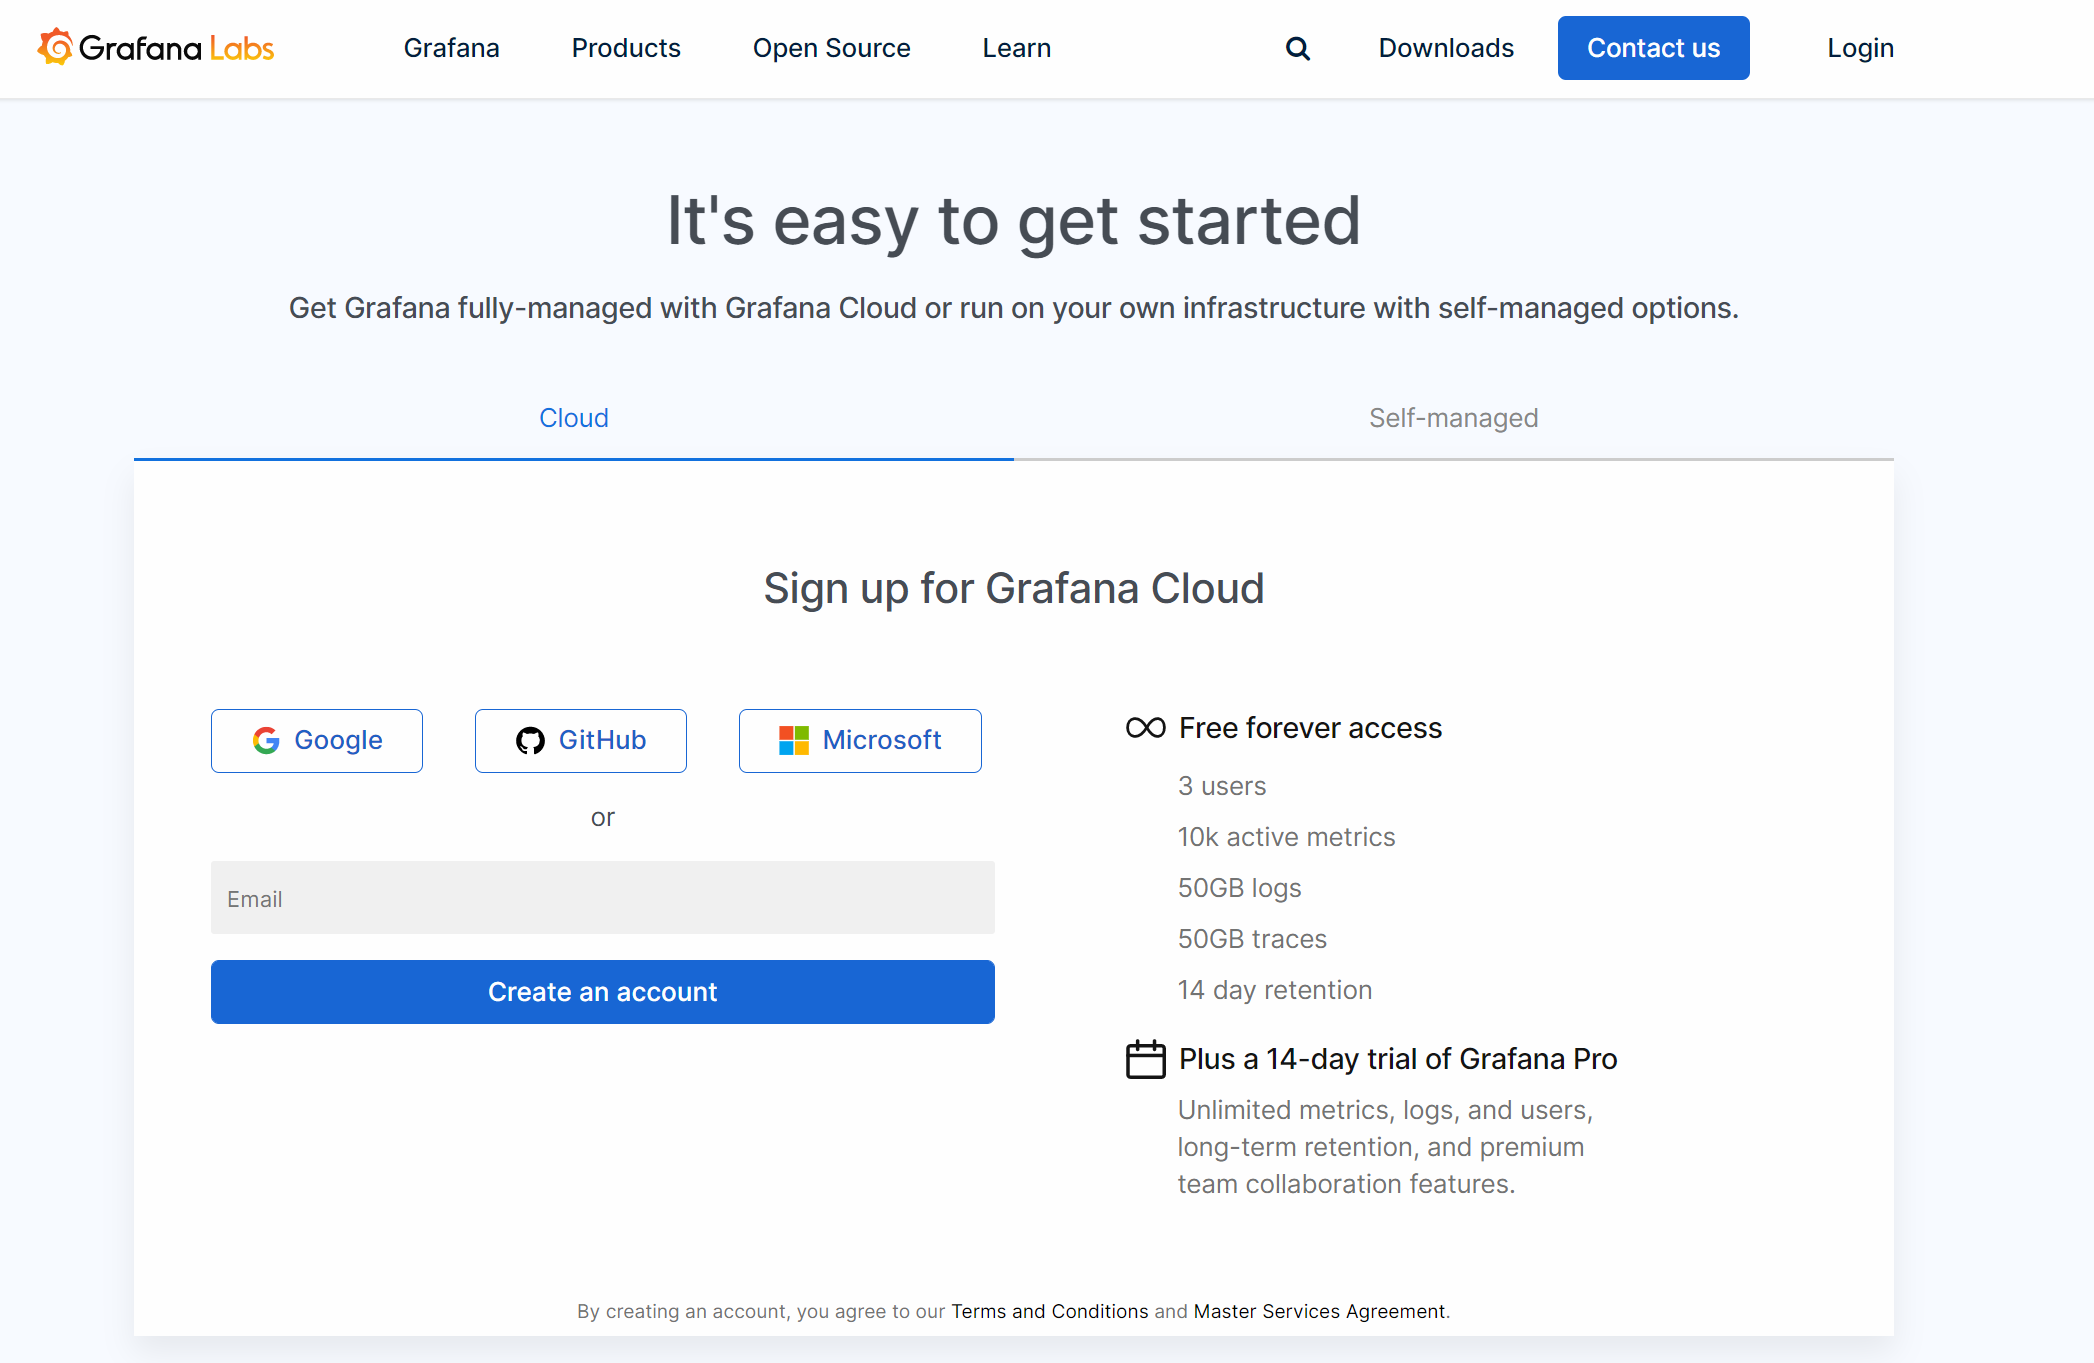Open the Master Services Agreement link
Viewport: 2094px width, 1363px height.
click(1320, 1311)
